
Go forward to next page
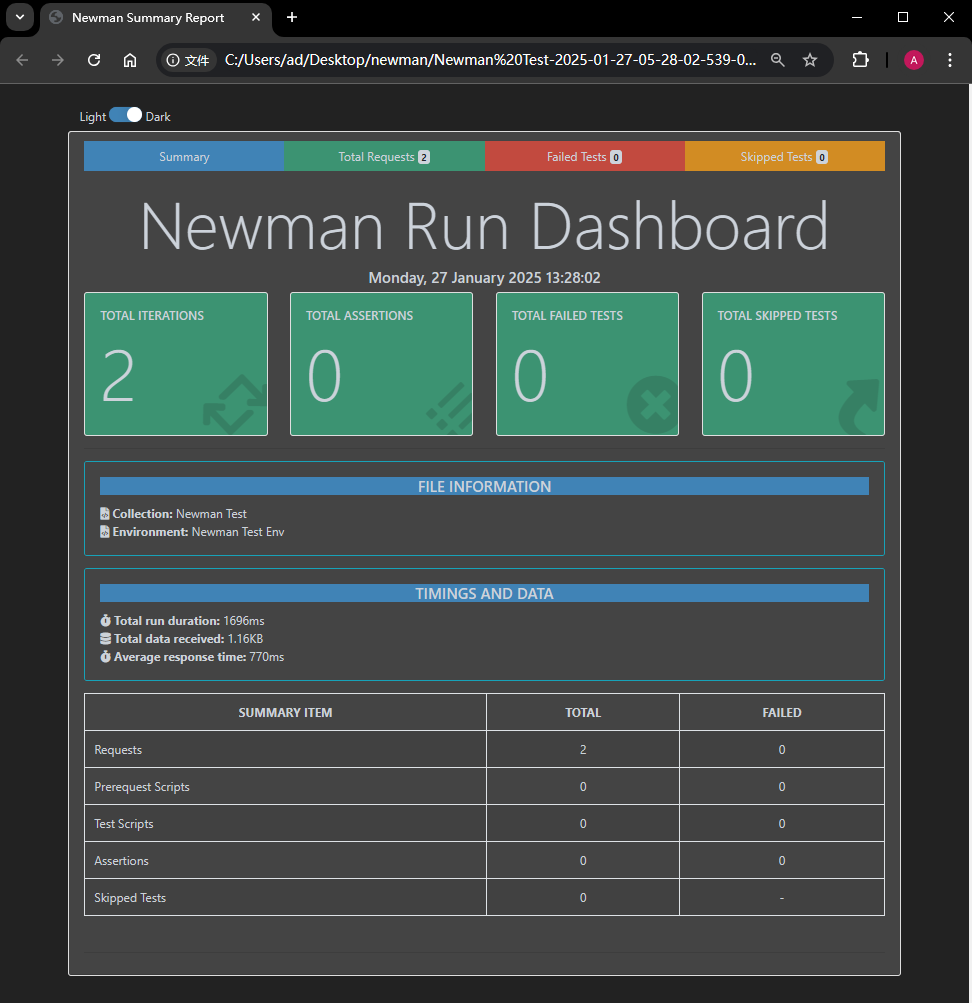(x=58, y=60)
